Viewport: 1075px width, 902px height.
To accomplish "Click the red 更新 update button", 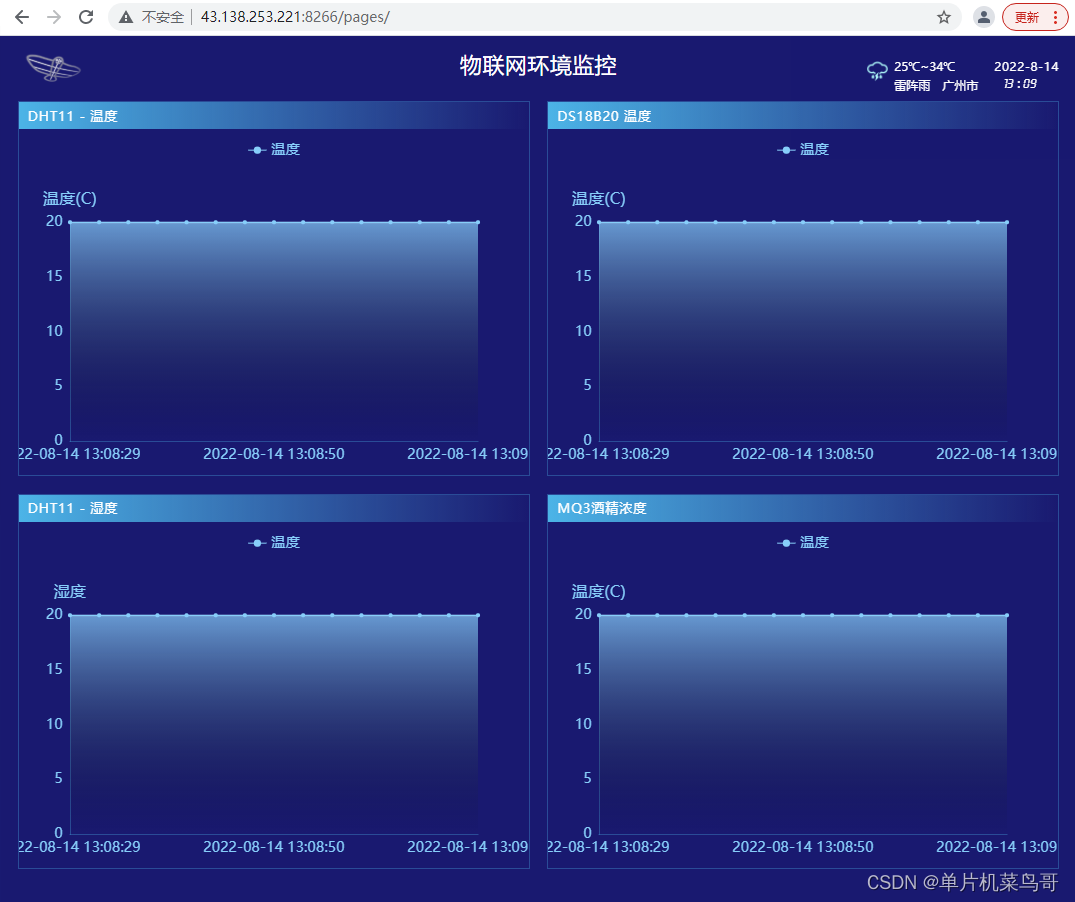I will point(1035,17).
